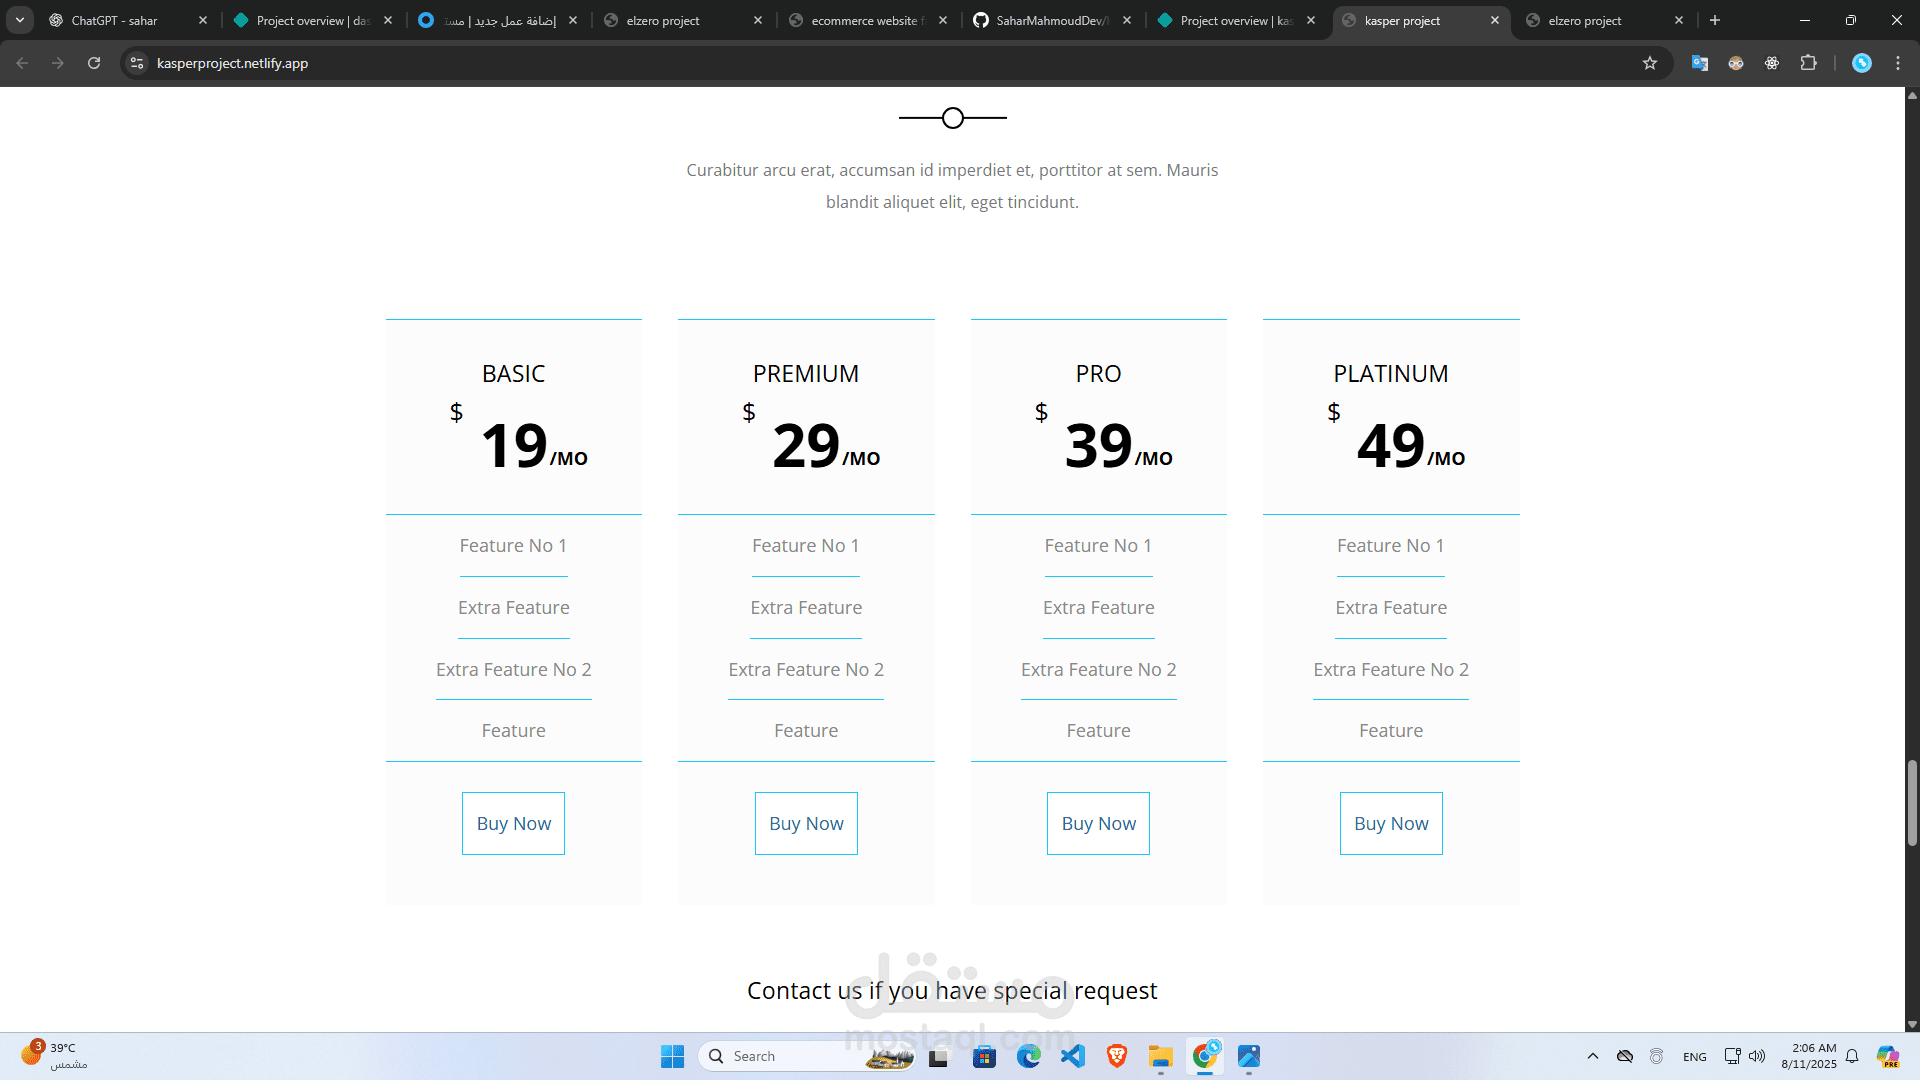Click Buy Now under the PLATINUM plan

[x=1391, y=823]
